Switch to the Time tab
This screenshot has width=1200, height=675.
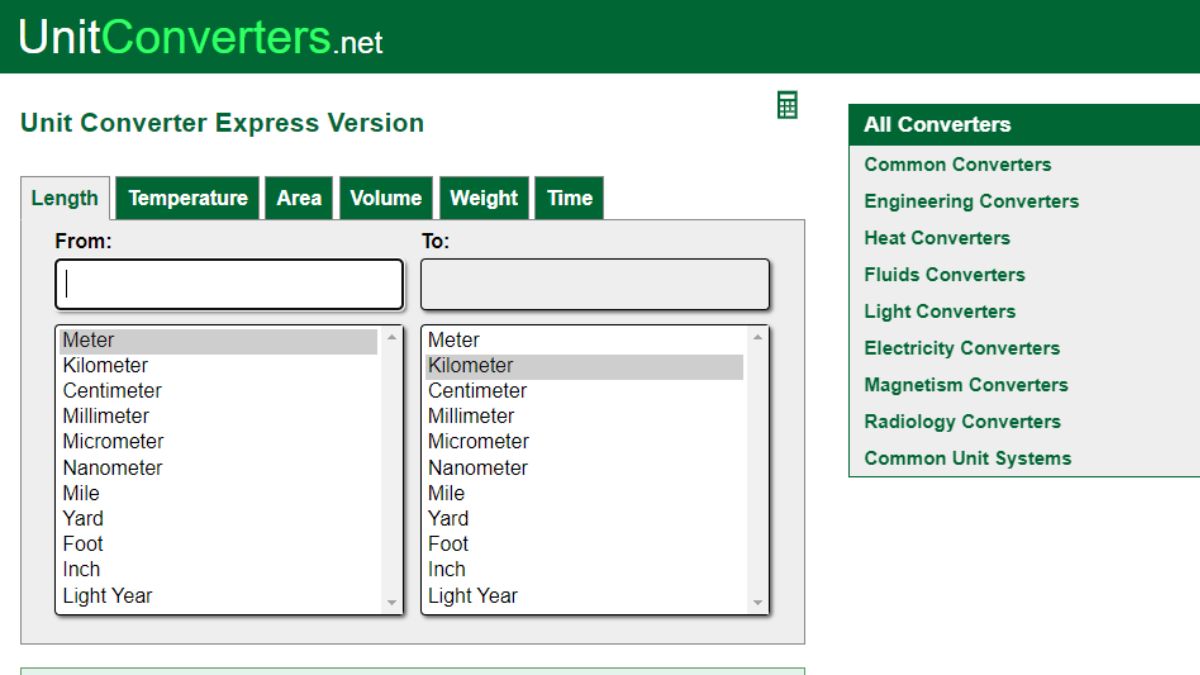pyautogui.click(x=569, y=198)
